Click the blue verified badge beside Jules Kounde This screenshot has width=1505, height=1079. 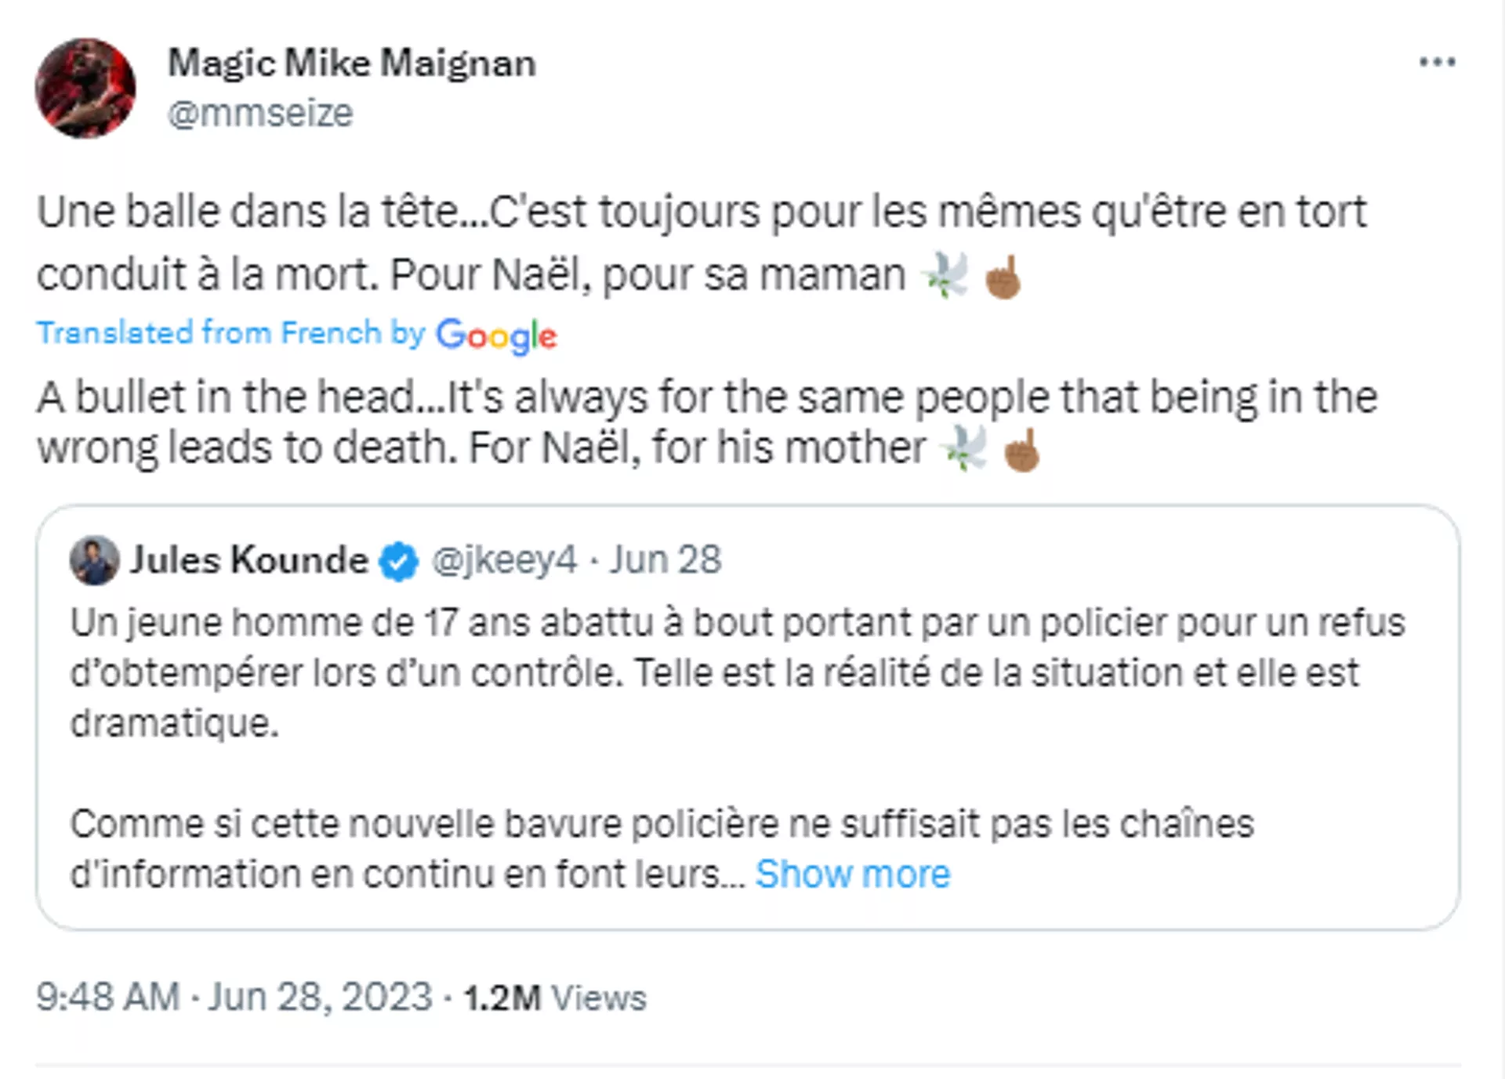tap(399, 561)
